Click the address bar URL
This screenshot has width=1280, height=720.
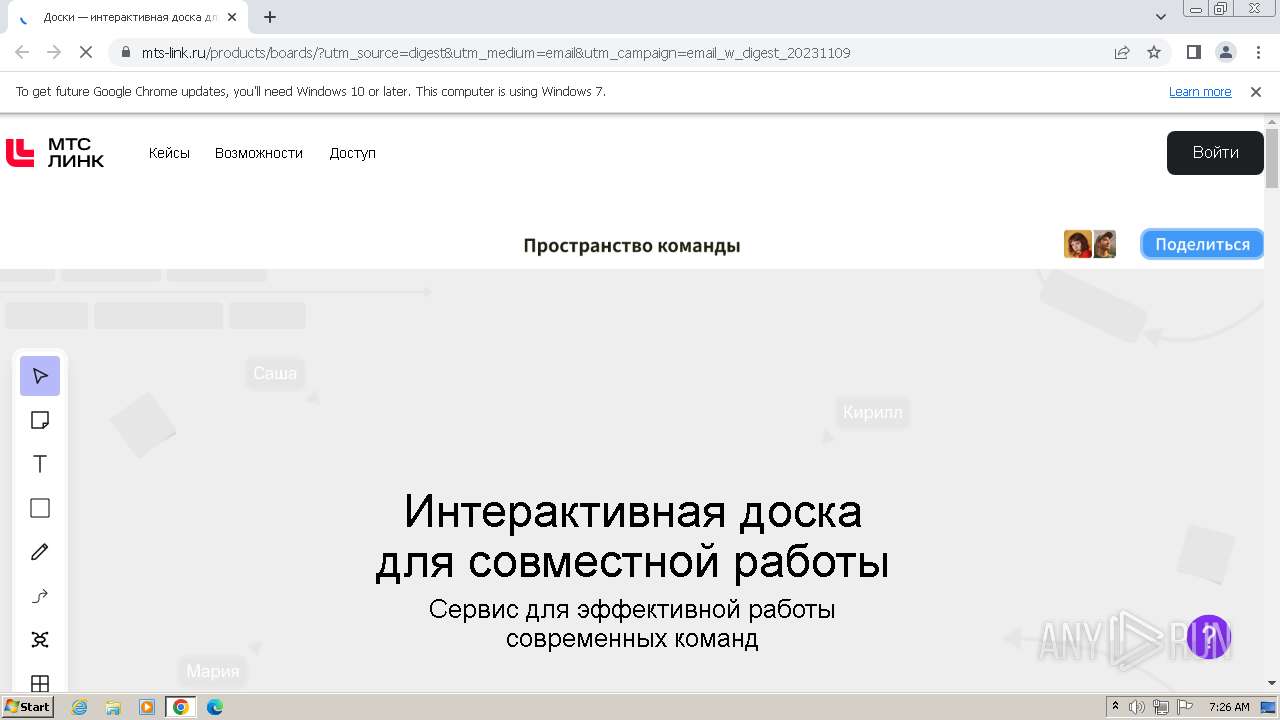(x=496, y=52)
